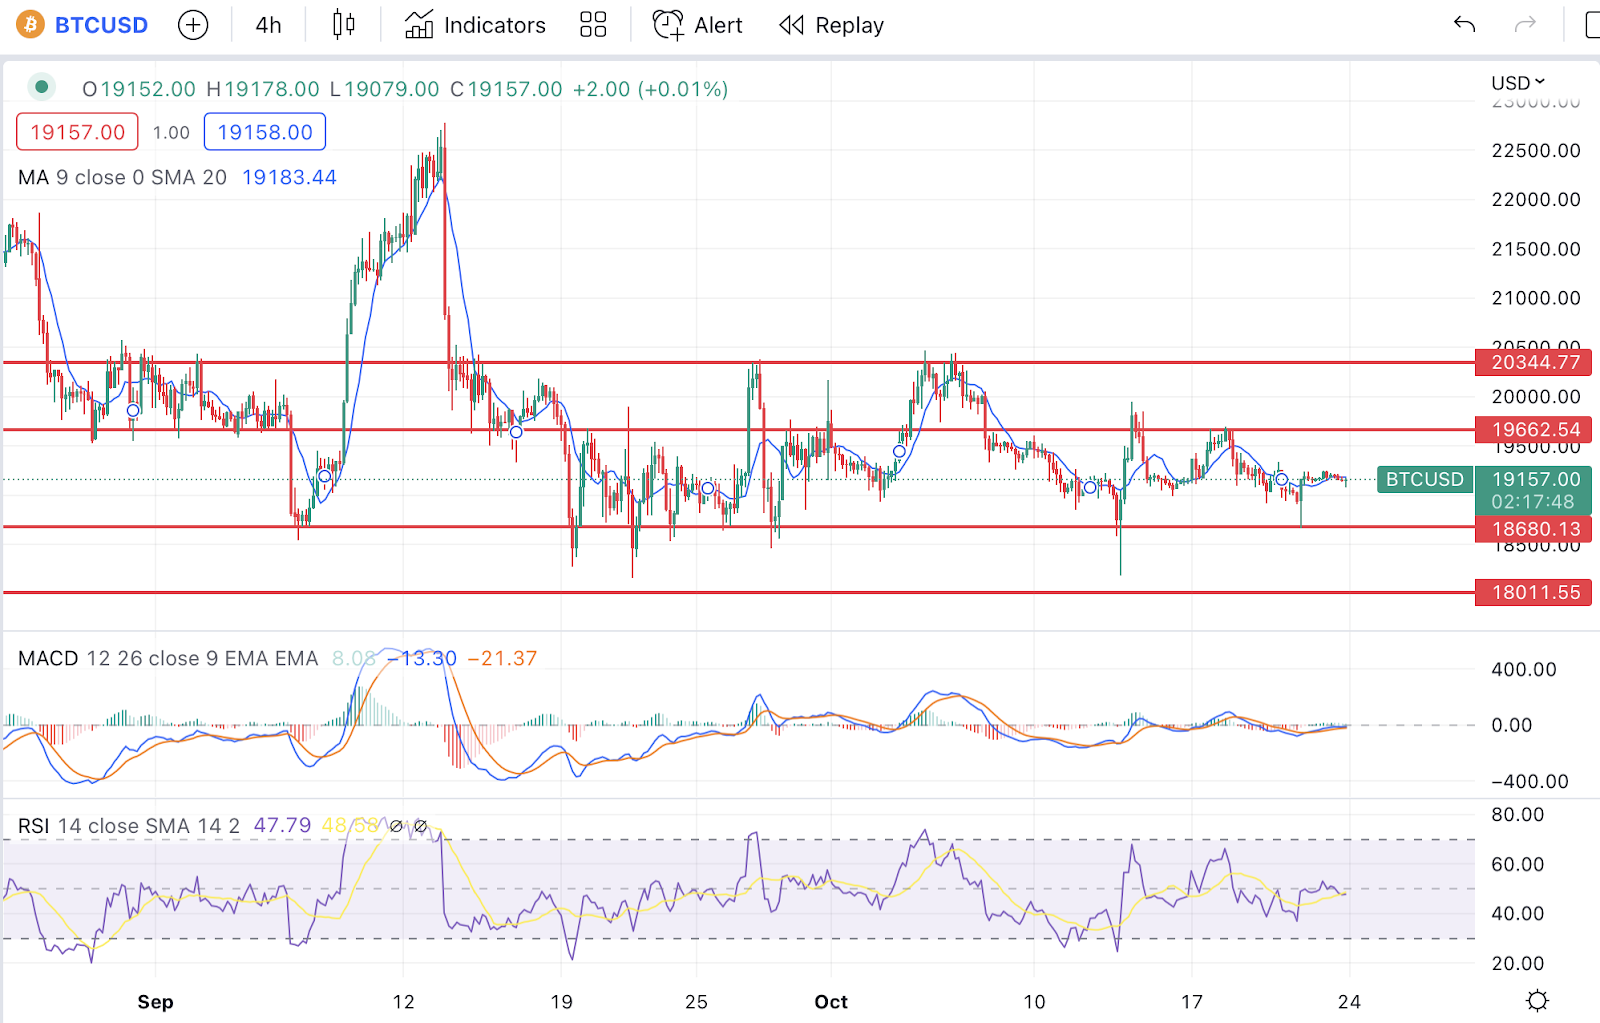
Task: Click the high price H19178.00
Action: point(263,89)
